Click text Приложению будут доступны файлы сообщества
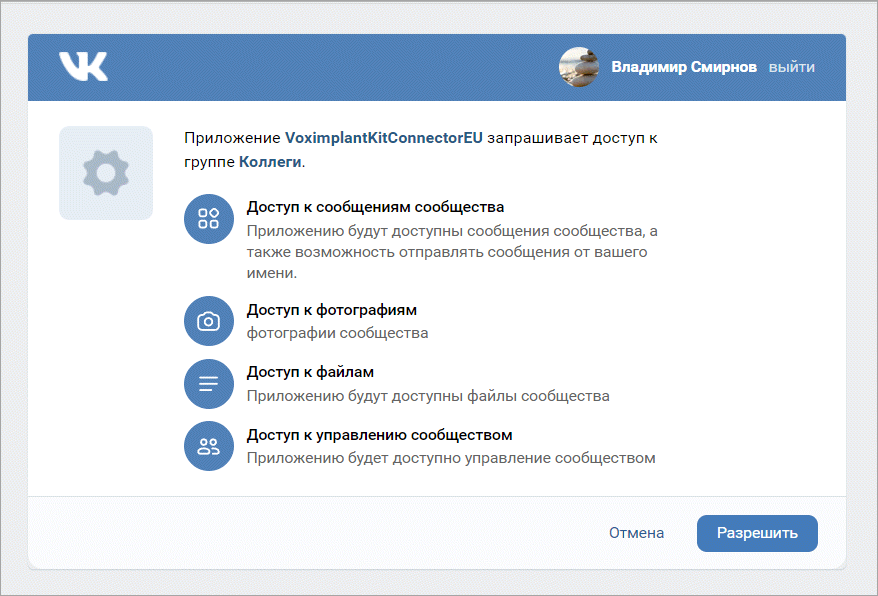The height and width of the screenshot is (596, 878). click(x=428, y=396)
